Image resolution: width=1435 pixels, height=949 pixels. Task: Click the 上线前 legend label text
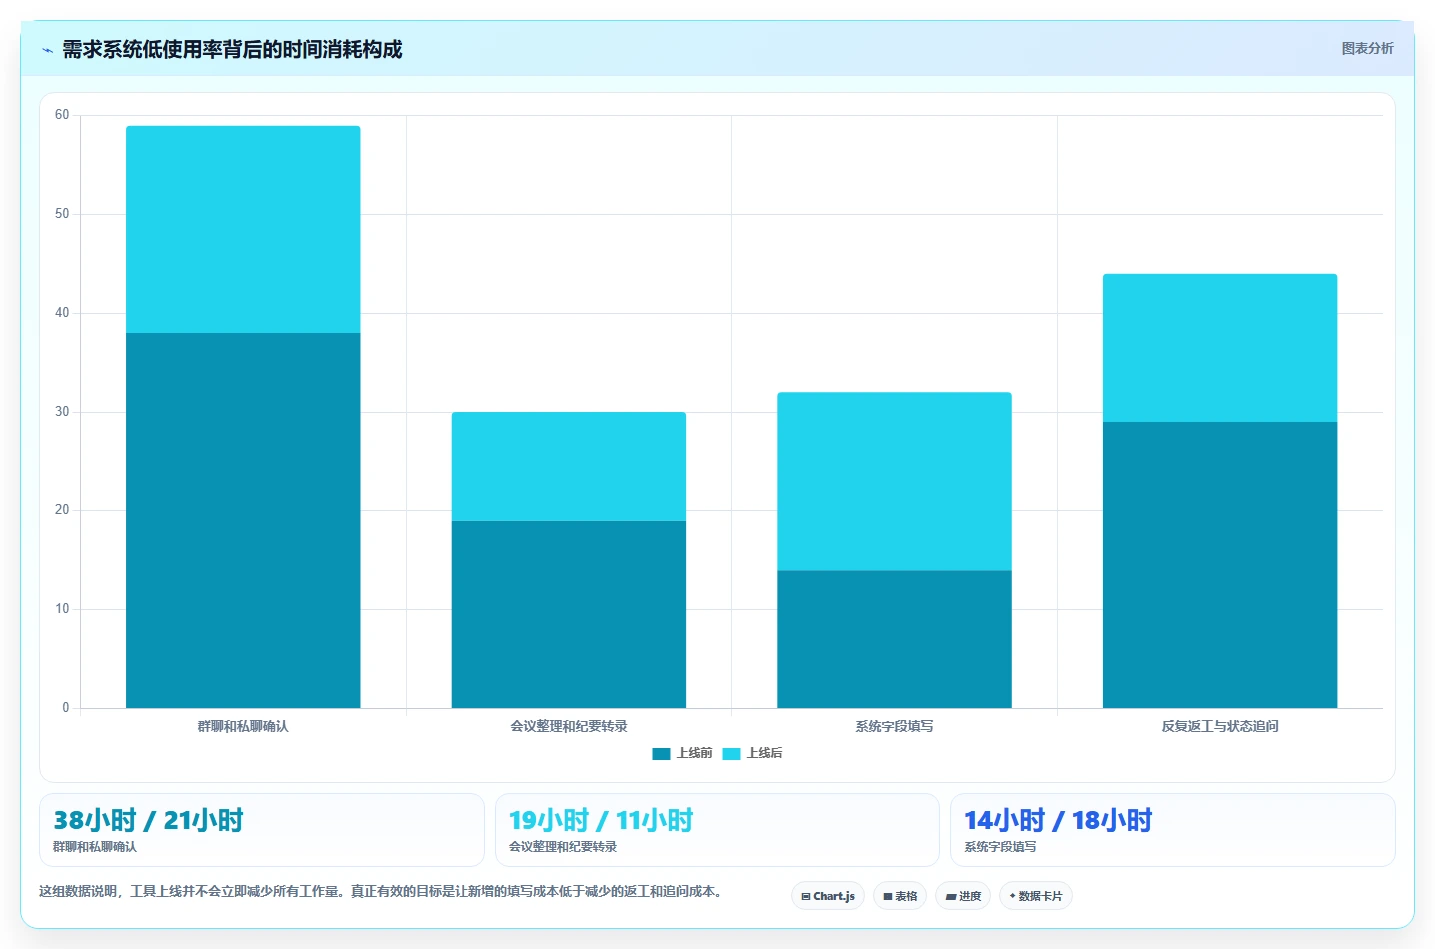[x=694, y=753]
